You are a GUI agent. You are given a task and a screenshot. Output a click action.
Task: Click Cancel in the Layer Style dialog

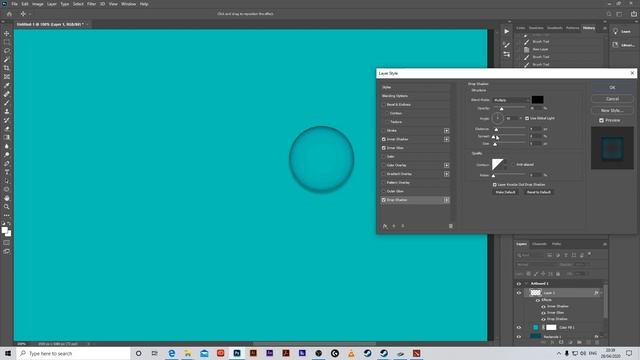tap(612, 99)
